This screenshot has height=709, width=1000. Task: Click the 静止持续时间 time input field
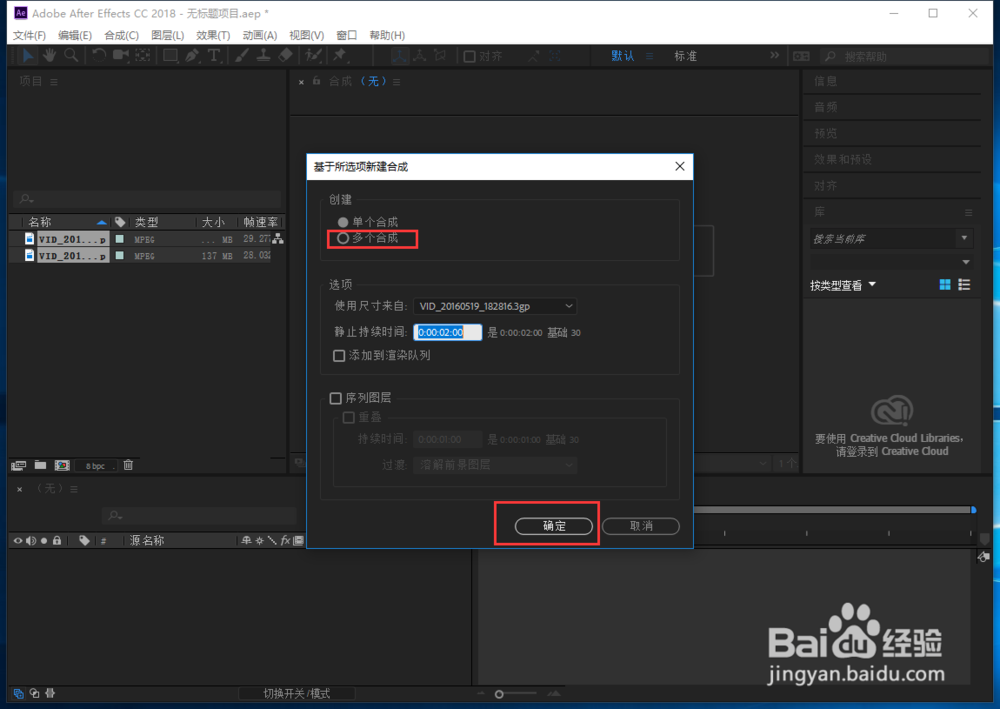447,332
